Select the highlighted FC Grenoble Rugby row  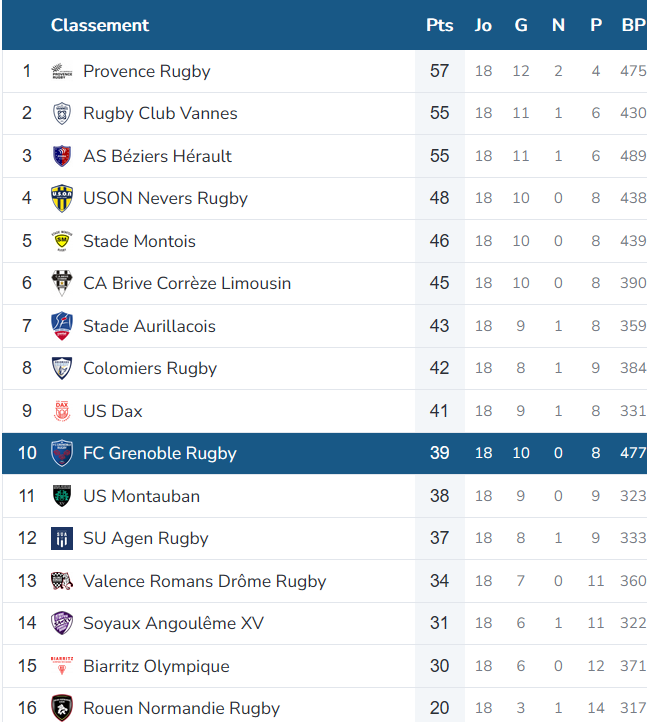point(324,453)
